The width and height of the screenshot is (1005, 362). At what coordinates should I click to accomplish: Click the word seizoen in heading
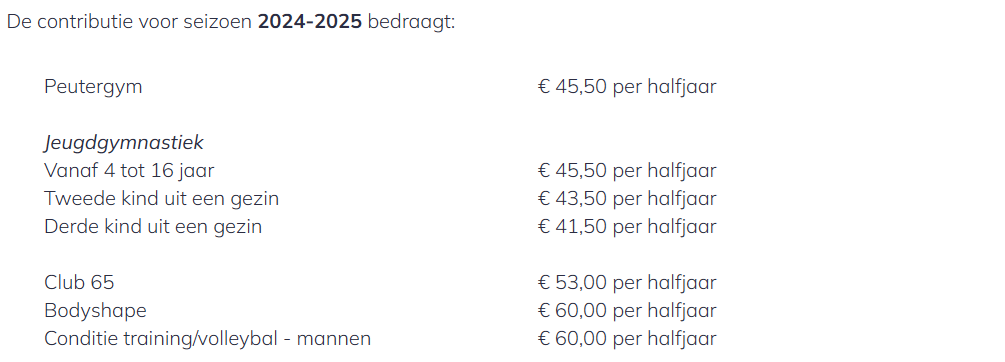(x=217, y=22)
